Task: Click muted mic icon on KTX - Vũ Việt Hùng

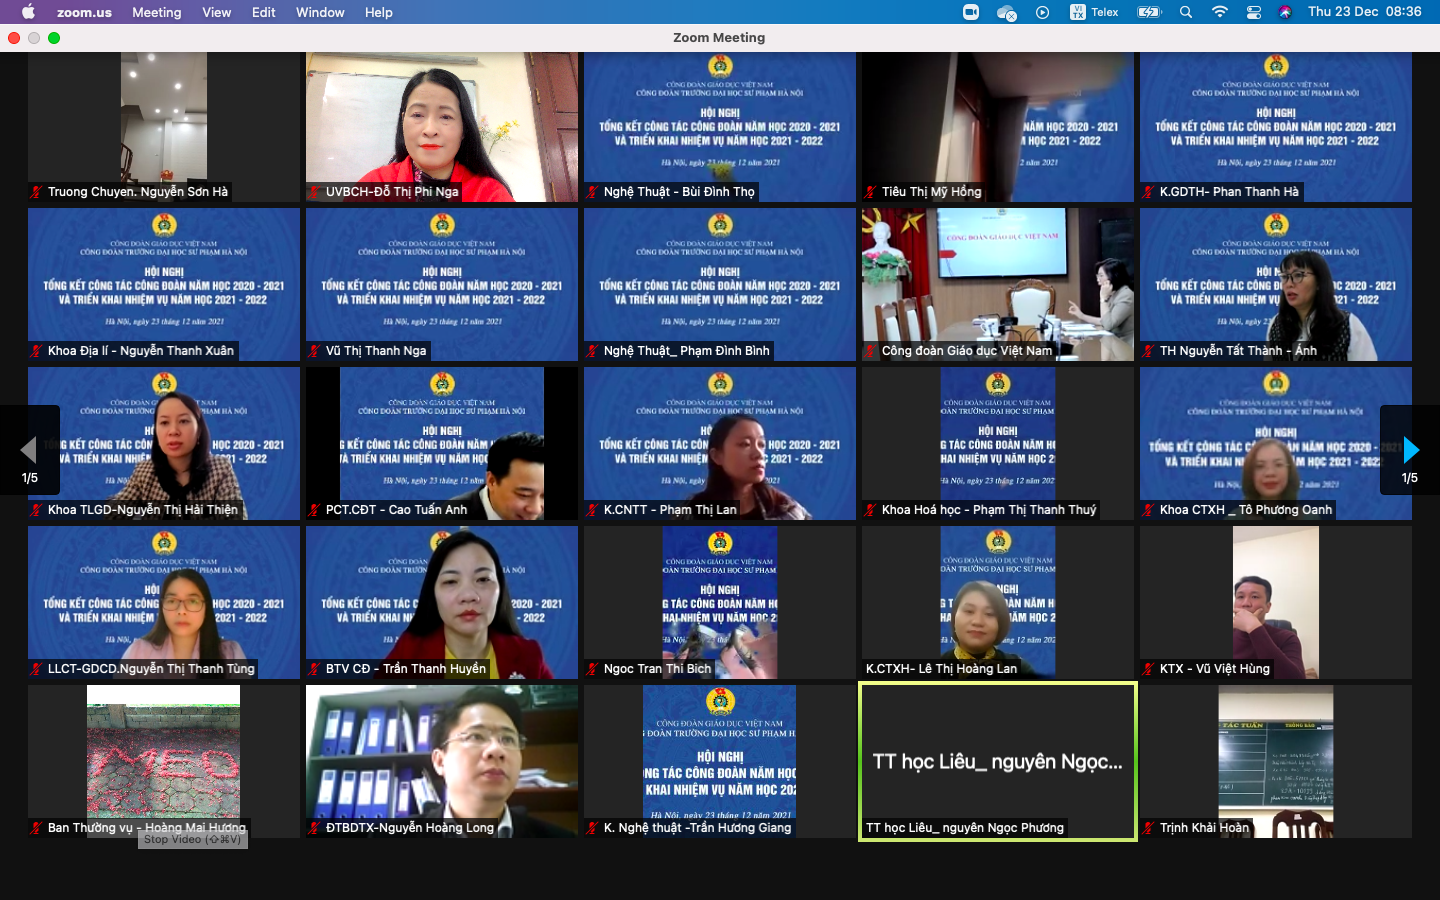Action: click(1149, 669)
